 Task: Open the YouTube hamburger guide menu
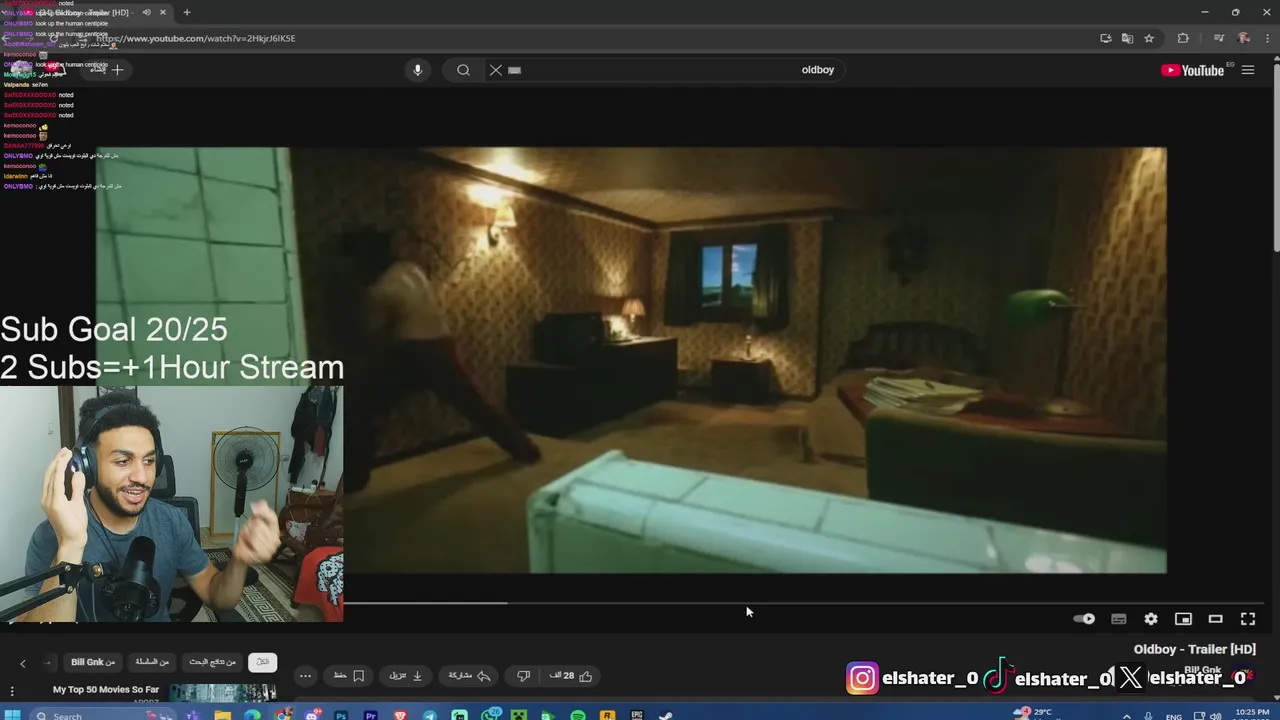tap(1248, 70)
